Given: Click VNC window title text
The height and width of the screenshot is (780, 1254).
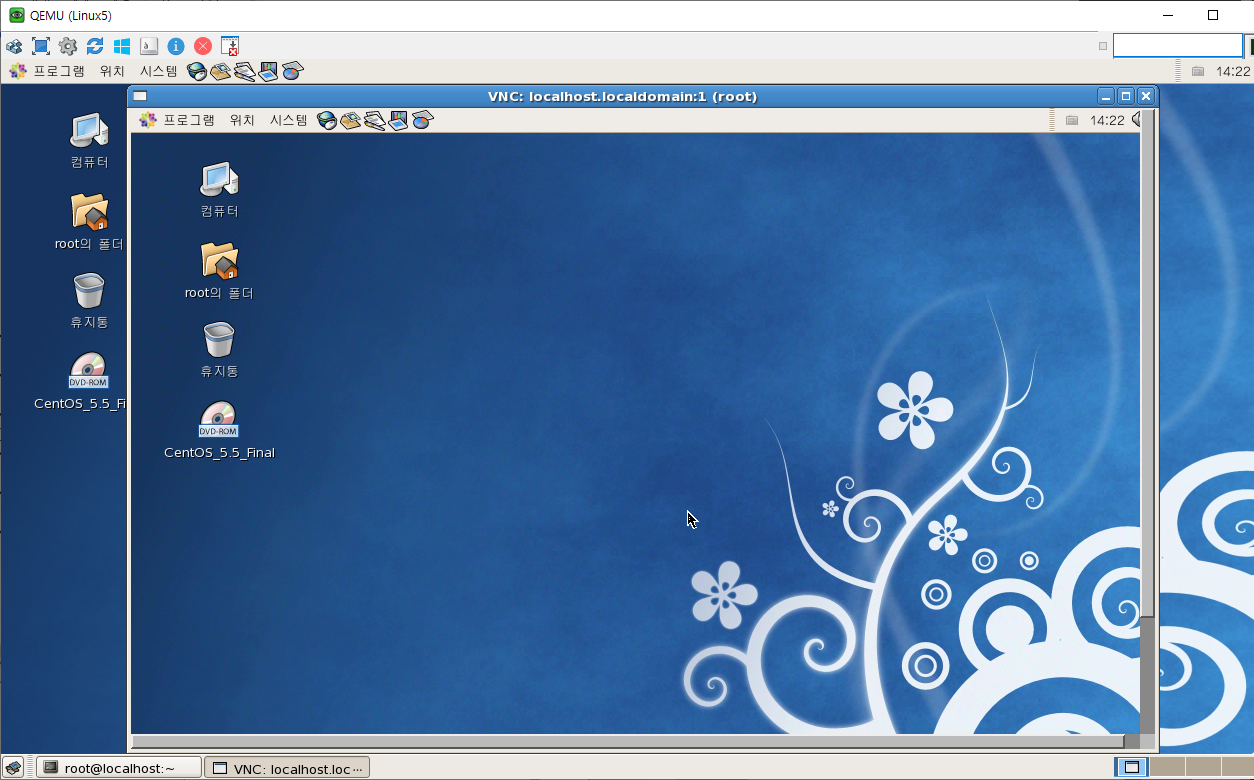Looking at the screenshot, I should click(x=622, y=96).
